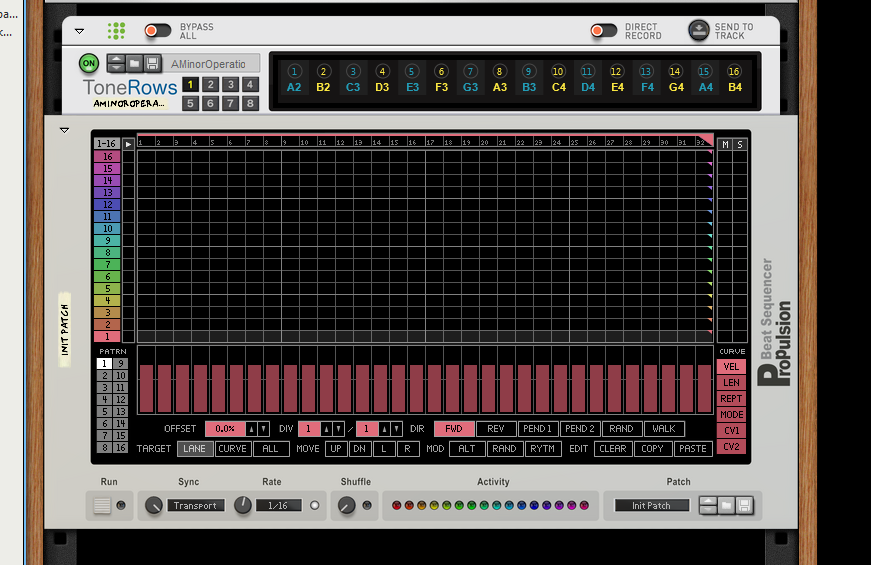The height and width of the screenshot is (565, 871).
Task: Select the CV2 curve tab
Action: 731,447
